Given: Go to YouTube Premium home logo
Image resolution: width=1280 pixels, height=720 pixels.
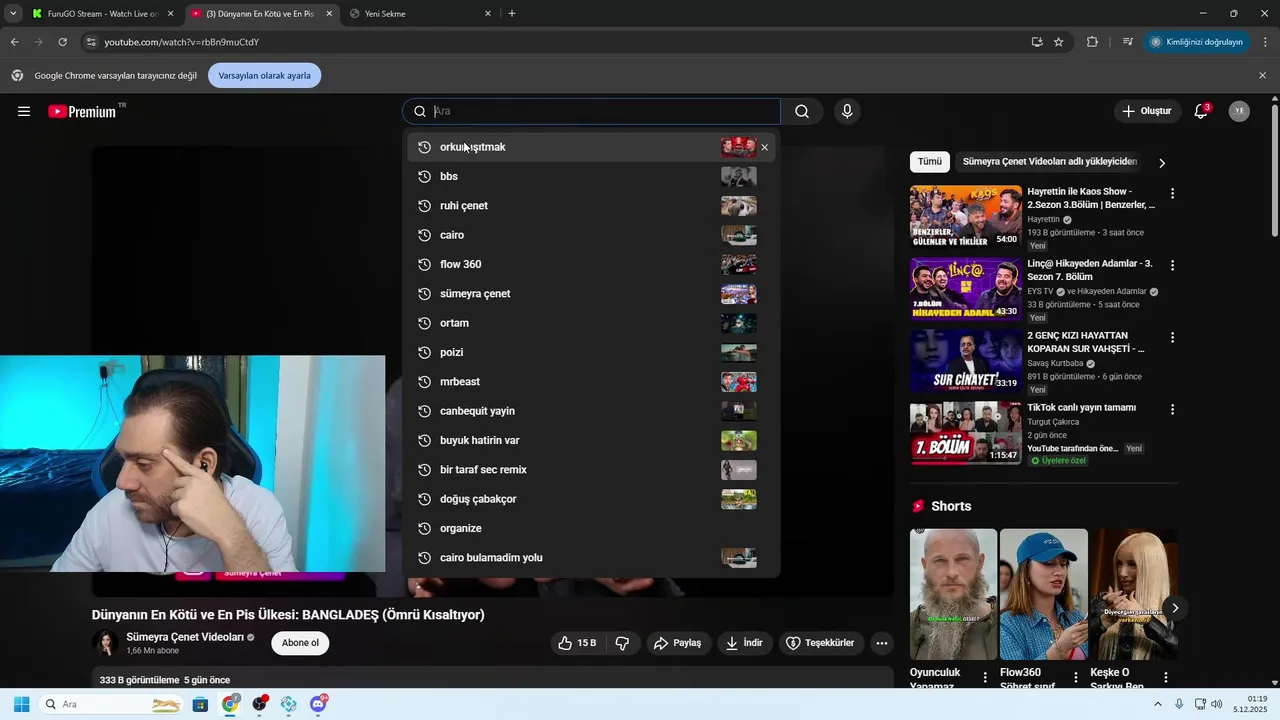Looking at the screenshot, I should 82,111.
